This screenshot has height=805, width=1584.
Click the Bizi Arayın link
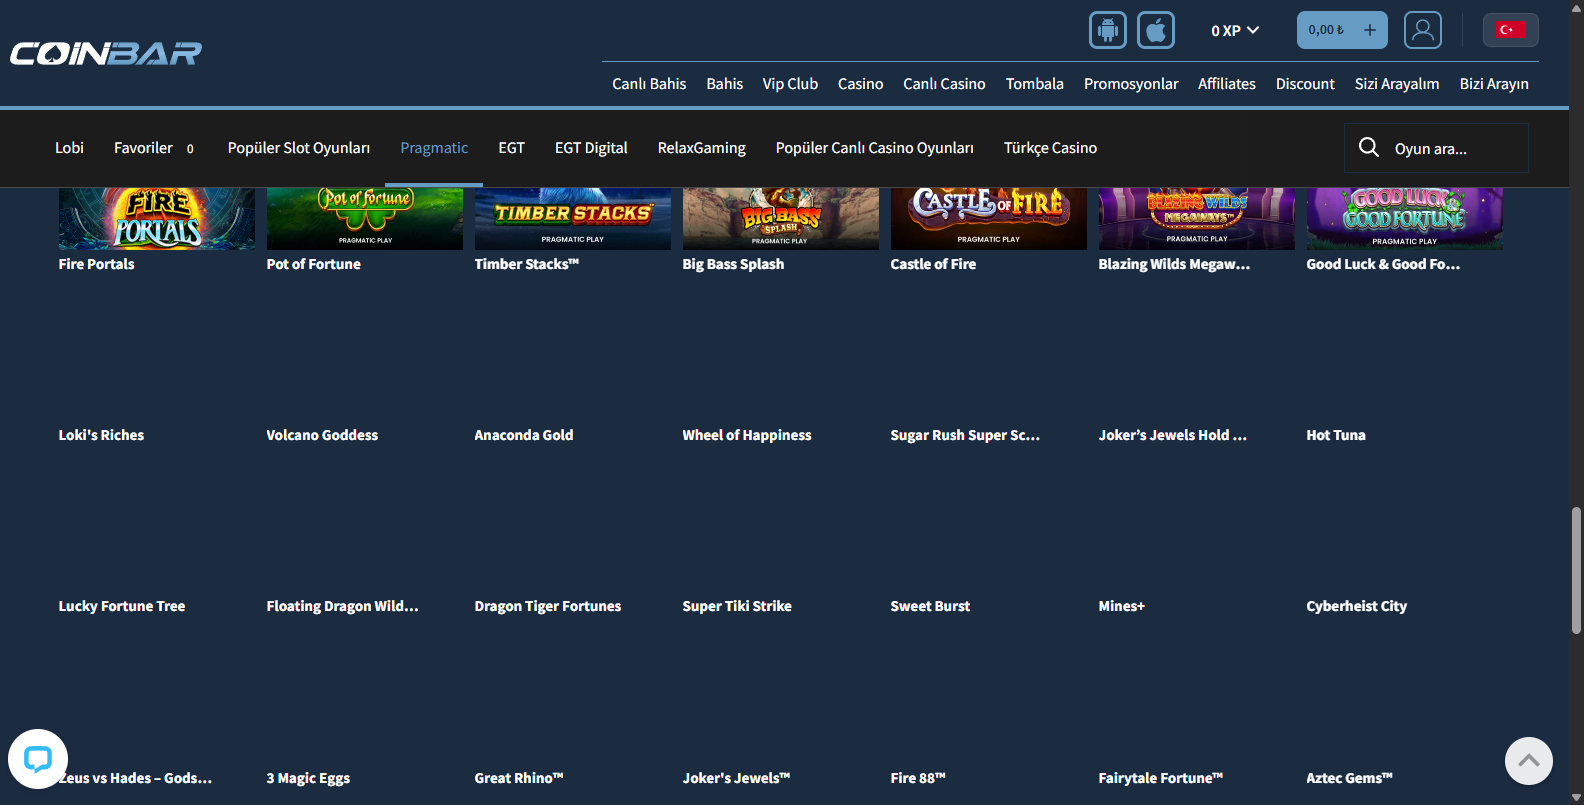coord(1494,84)
